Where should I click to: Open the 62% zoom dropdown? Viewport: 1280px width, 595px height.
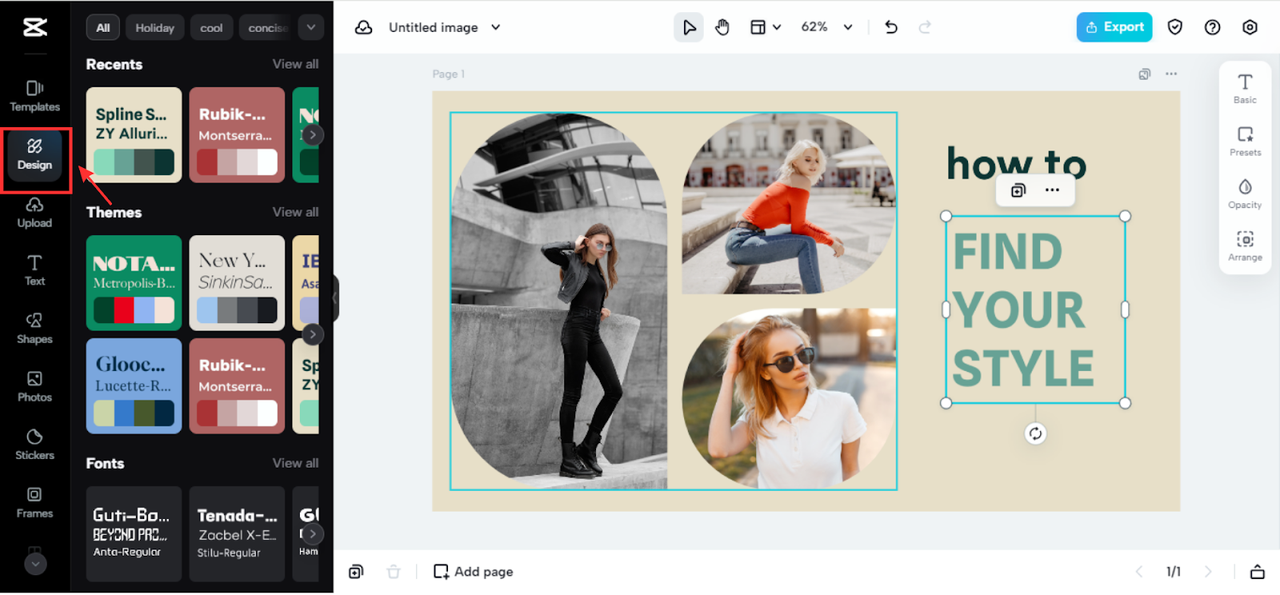point(826,27)
